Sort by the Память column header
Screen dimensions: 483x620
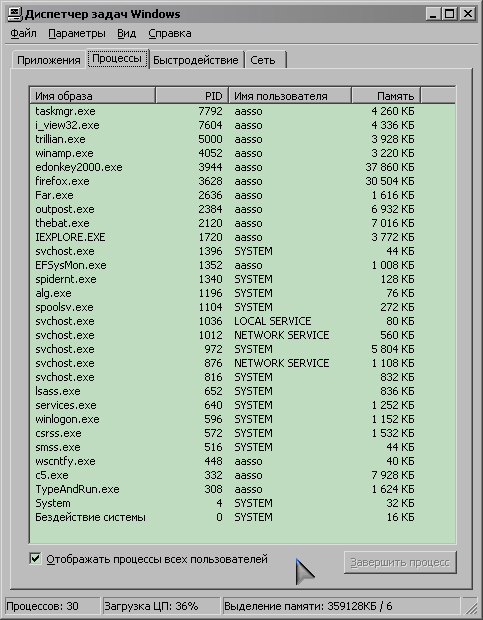coord(386,96)
